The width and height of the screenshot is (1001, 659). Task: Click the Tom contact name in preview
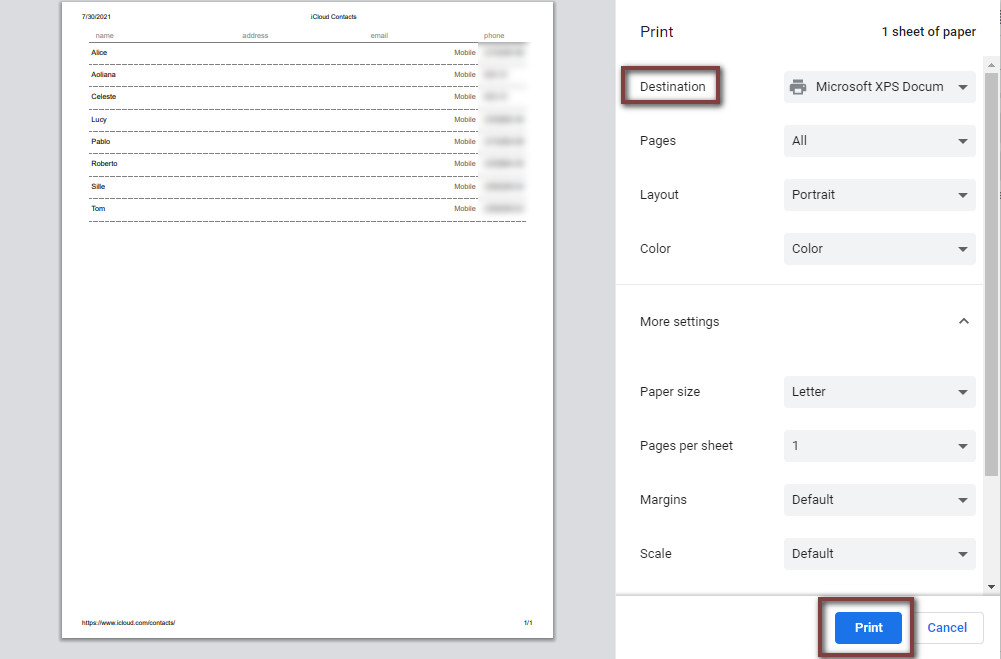click(98, 208)
